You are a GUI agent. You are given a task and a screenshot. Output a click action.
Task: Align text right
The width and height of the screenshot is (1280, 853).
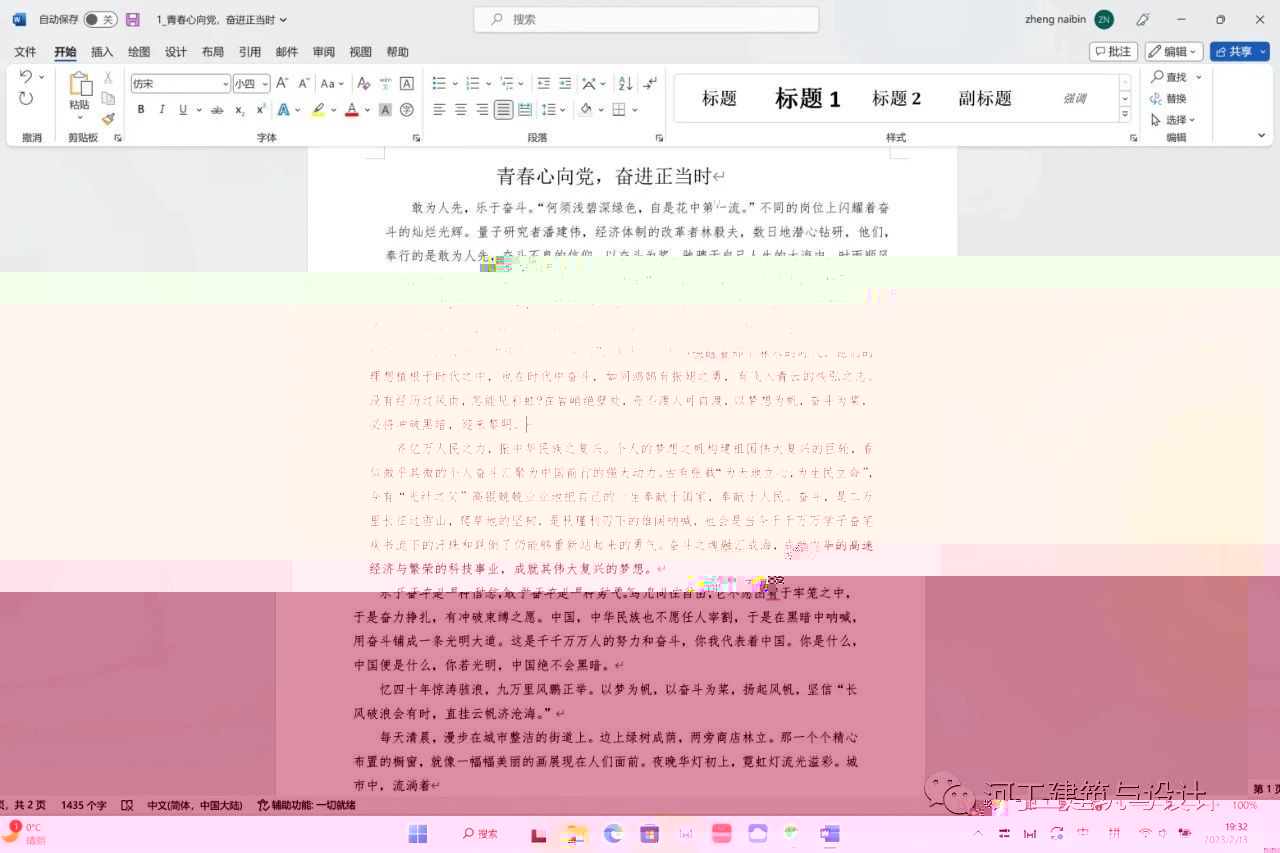[x=482, y=110]
